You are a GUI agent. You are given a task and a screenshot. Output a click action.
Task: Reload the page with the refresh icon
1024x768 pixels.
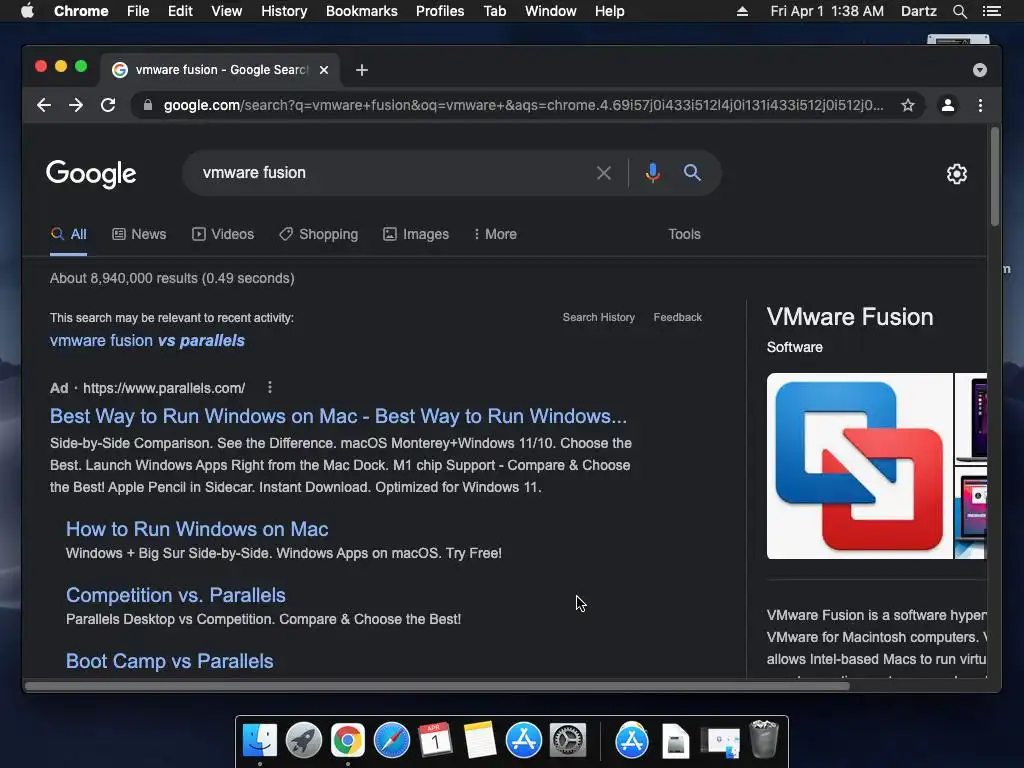tap(108, 105)
